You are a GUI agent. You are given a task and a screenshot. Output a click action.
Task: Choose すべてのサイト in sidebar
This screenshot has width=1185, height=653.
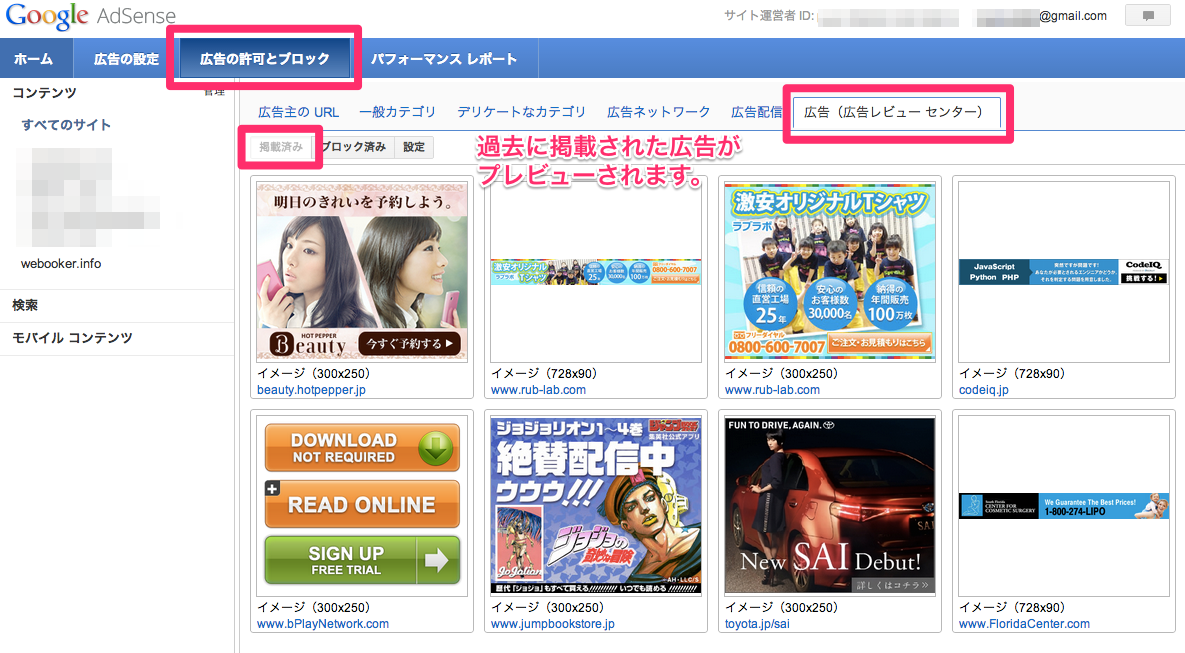click(x=67, y=125)
